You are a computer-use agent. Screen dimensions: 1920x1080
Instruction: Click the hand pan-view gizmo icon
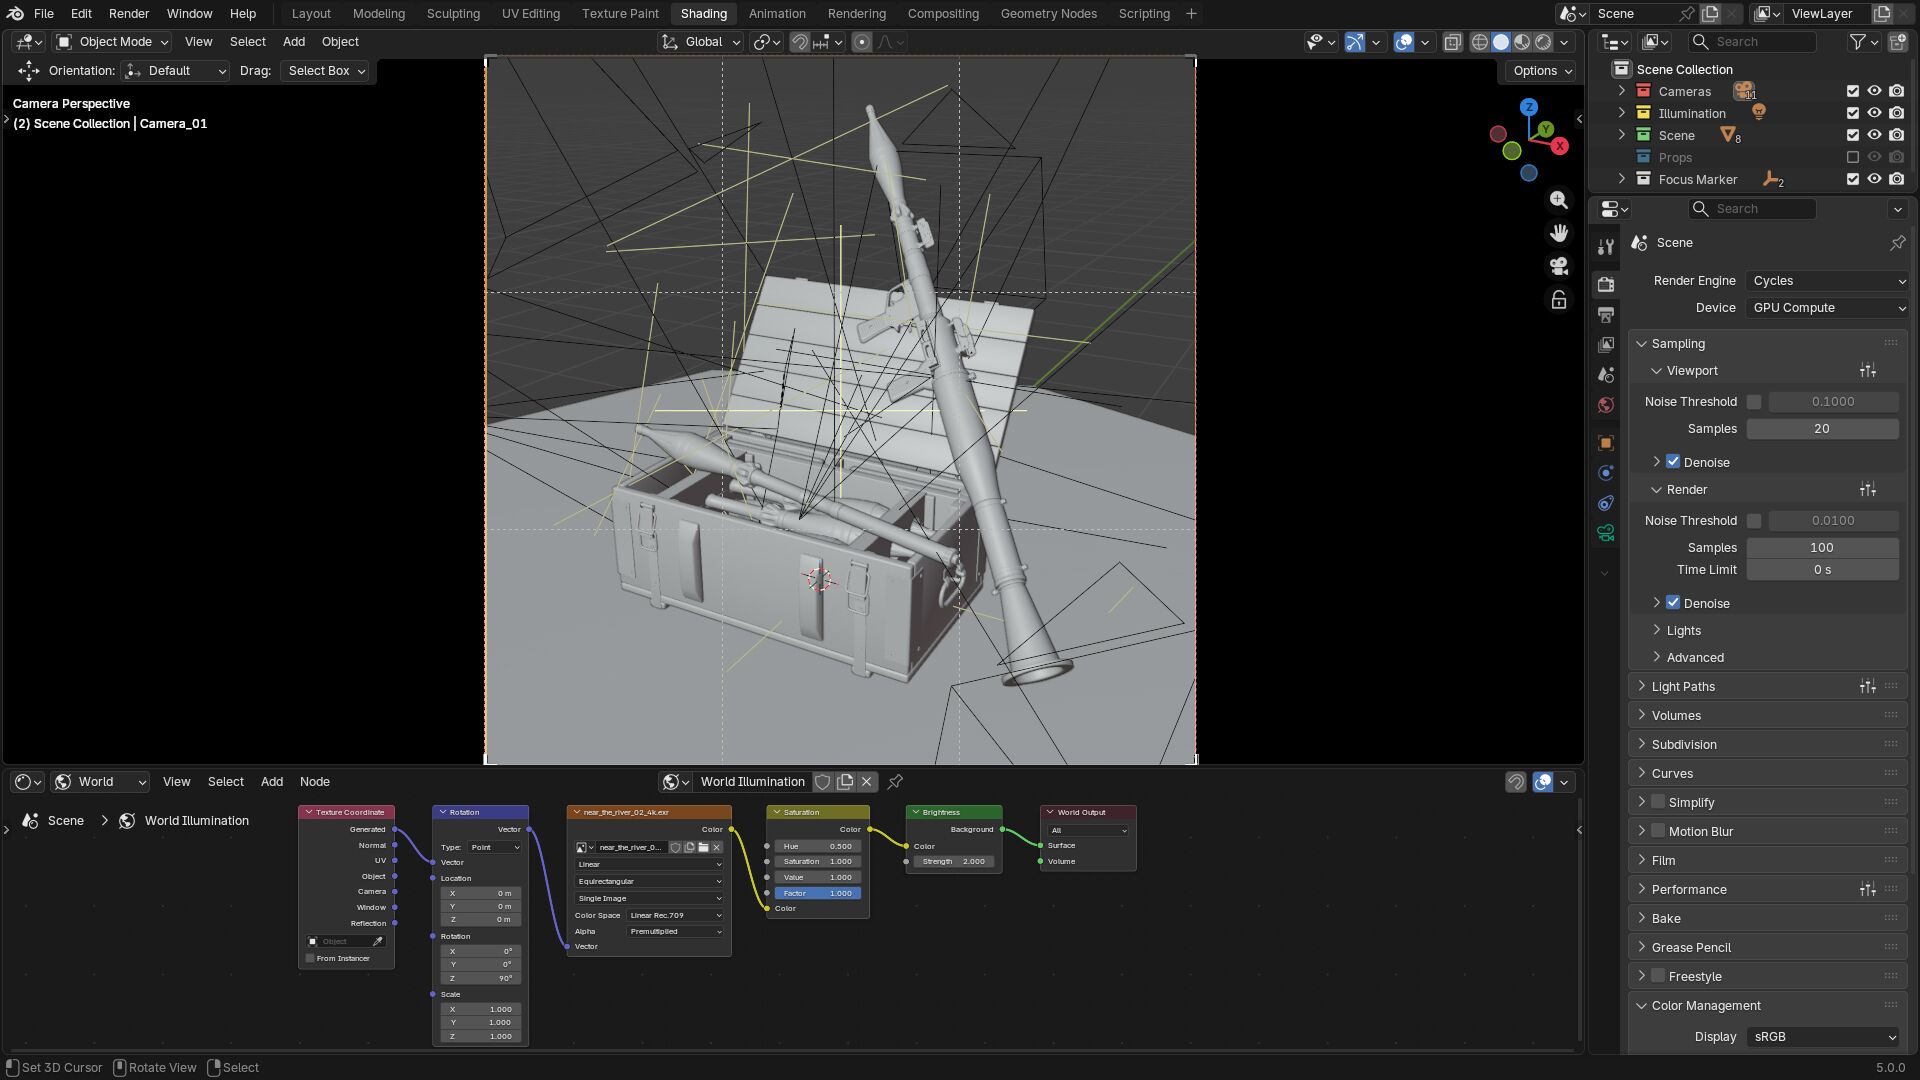tap(1558, 233)
